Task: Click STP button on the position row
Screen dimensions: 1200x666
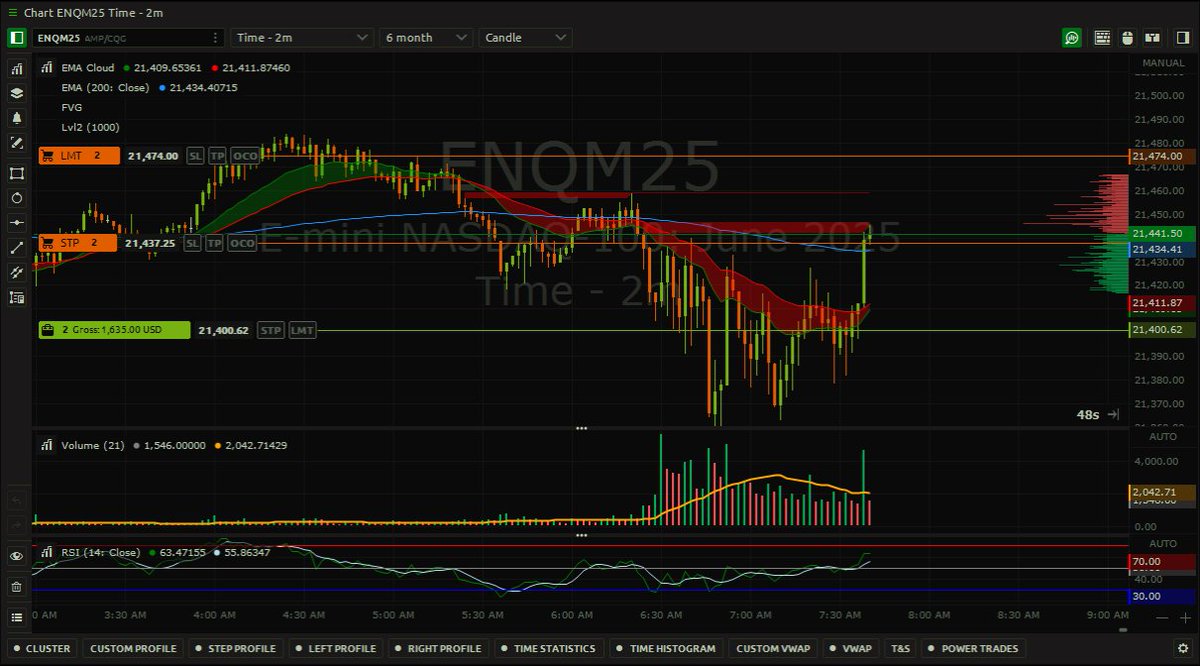Action: 270,330
